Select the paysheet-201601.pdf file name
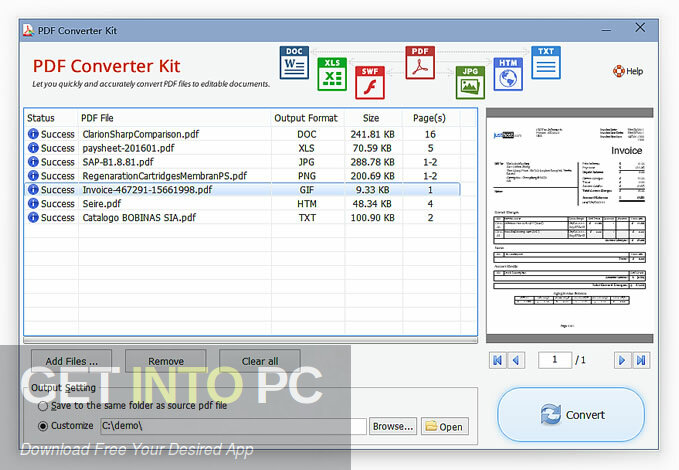The height and width of the screenshot is (470, 679). click(x=129, y=148)
